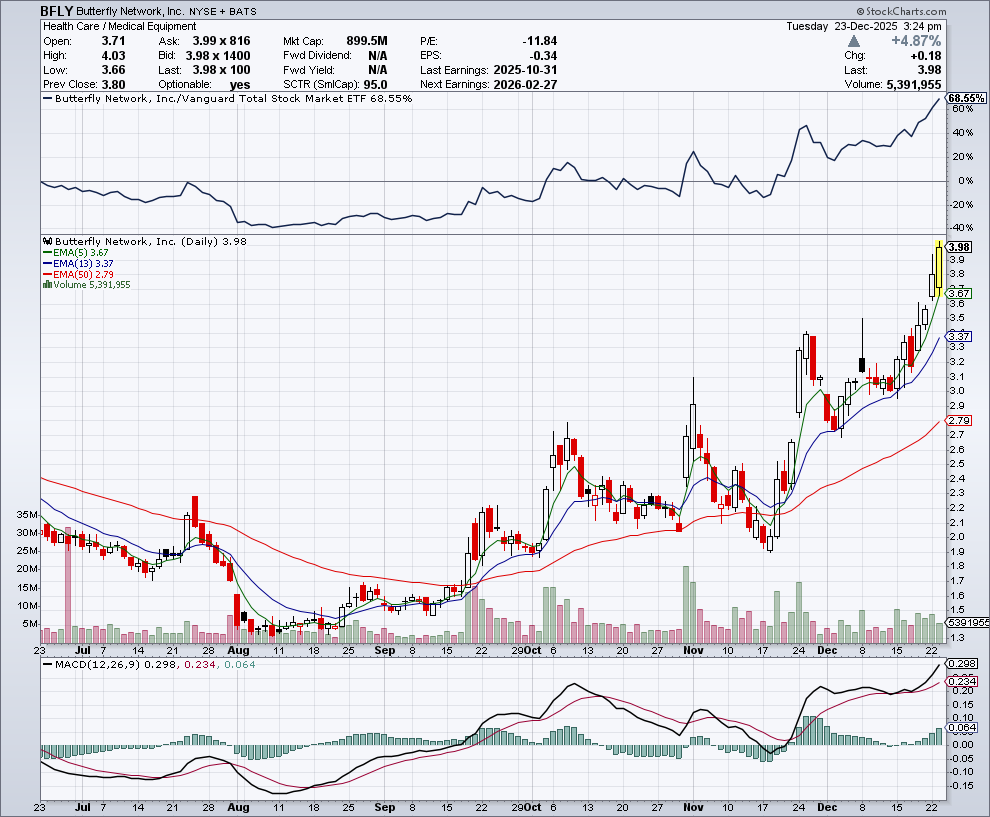Click the Vanguard Total Stock Market ETF ratio legend
990x817 pixels.
tap(227, 98)
